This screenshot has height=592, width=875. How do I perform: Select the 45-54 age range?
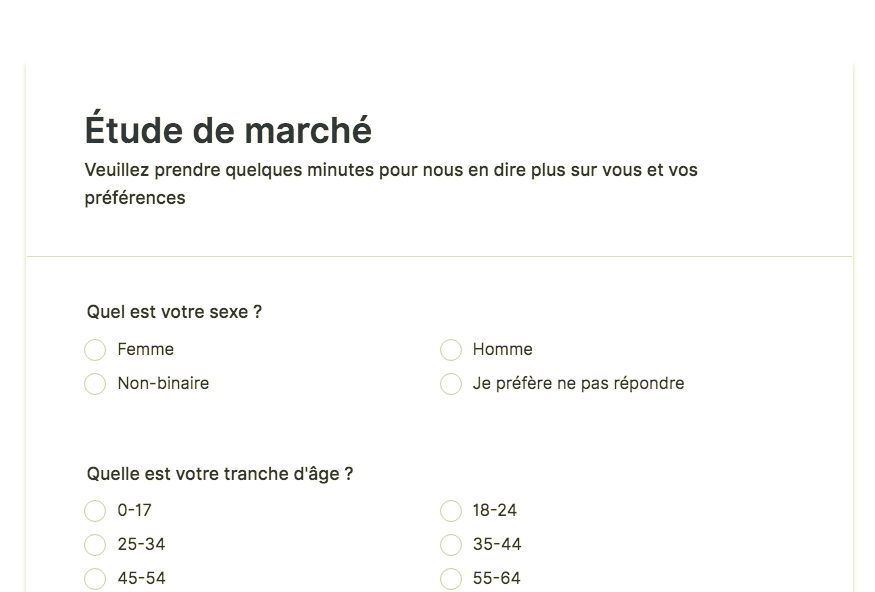point(95,579)
